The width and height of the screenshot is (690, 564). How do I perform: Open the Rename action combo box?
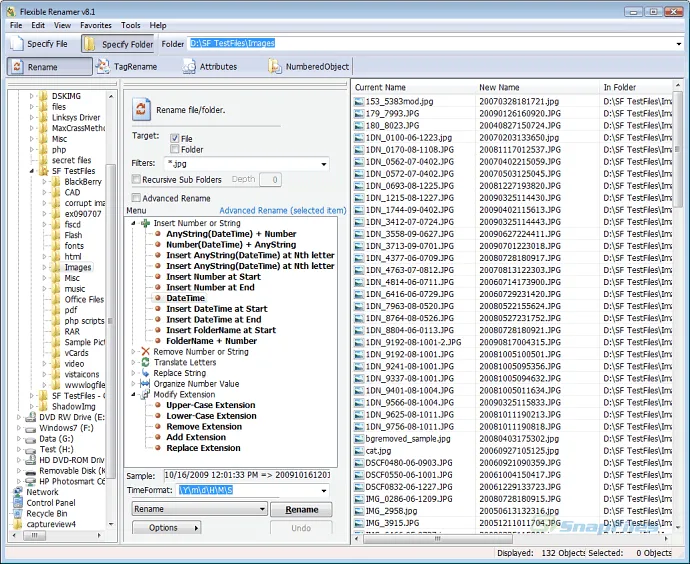199,509
